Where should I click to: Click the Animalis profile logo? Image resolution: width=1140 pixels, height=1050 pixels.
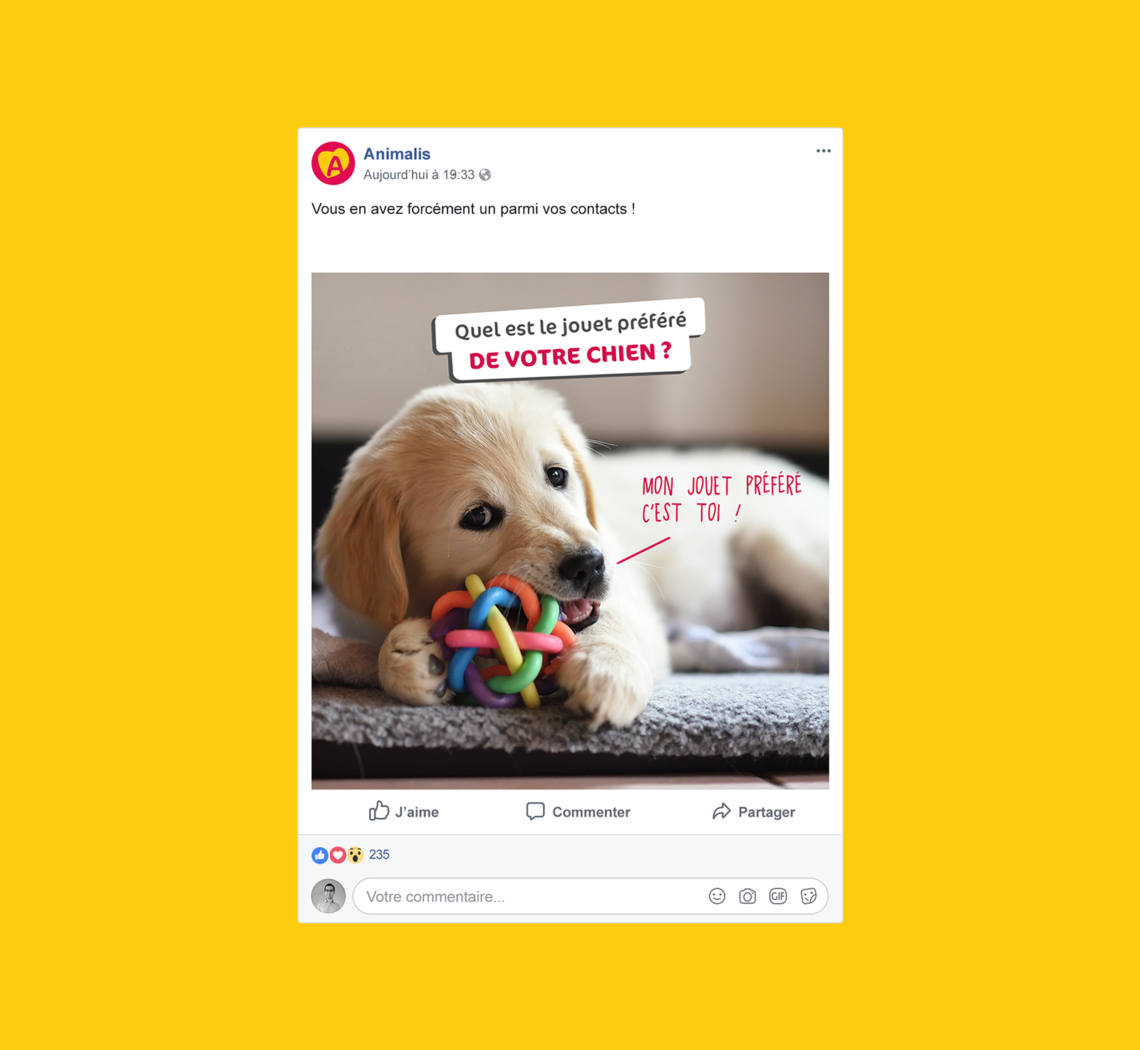click(x=333, y=164)
